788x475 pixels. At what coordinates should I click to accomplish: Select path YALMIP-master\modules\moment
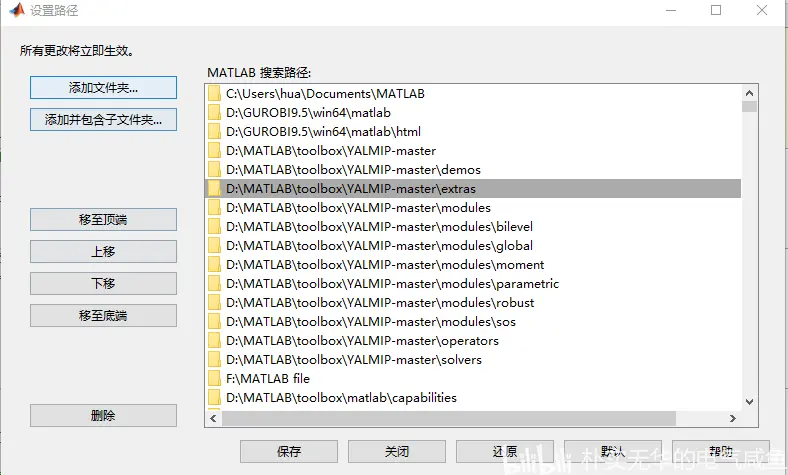pos(473,264)
